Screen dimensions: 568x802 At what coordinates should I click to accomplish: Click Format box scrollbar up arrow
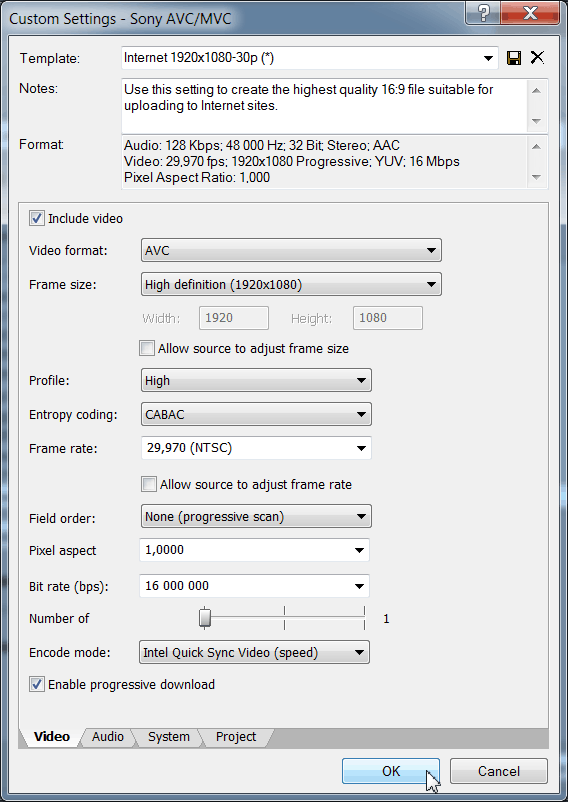click(536, 146)
